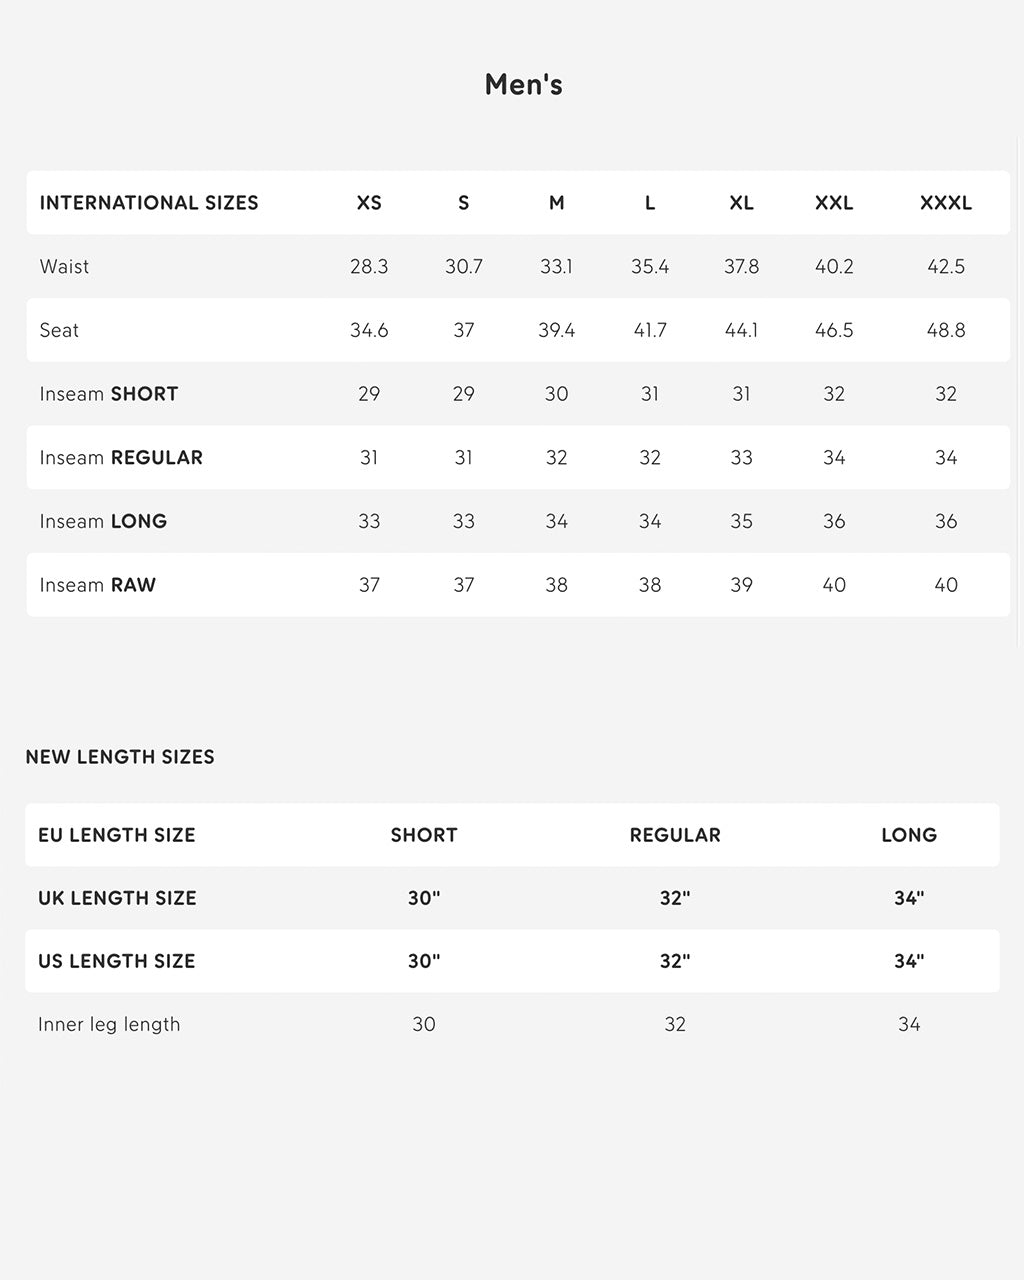Screen dimensions: 1024x1280
Task: Select the EU LENGTH SIZE header
Action: 117,835
